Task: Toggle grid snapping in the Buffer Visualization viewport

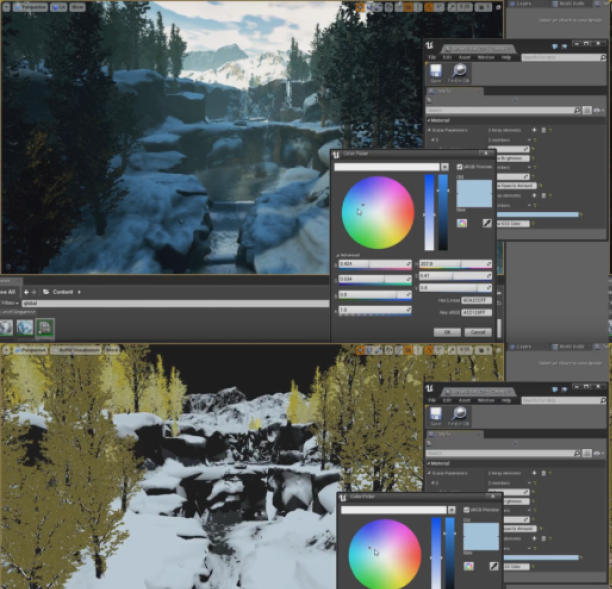Action: [x=408, y=350]
